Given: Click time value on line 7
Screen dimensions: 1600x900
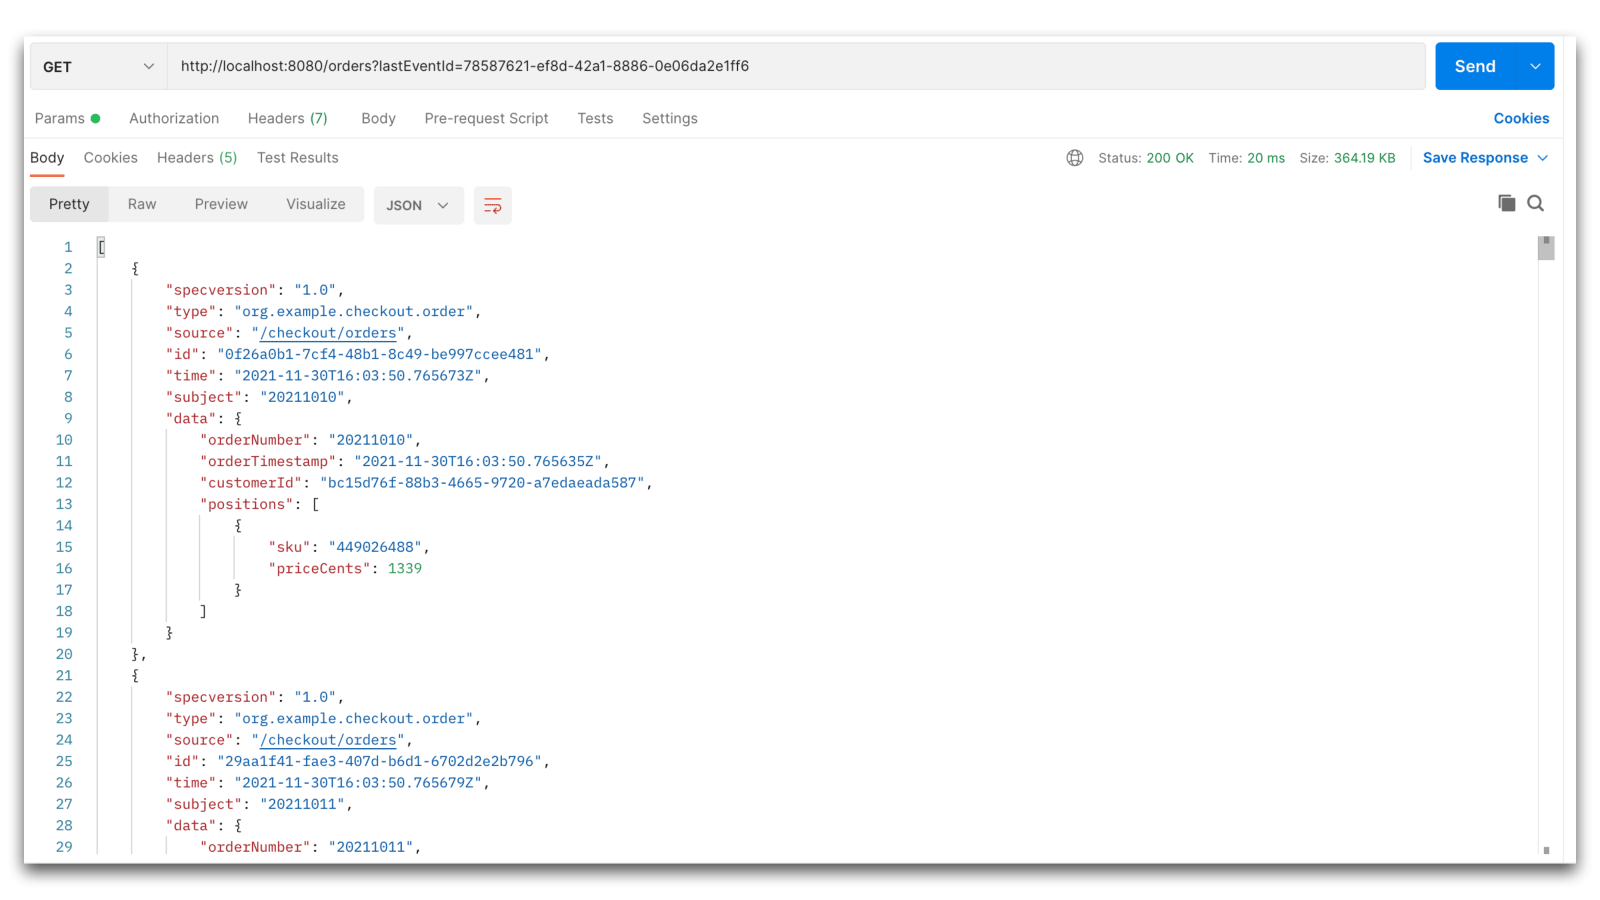Looking at the screenshot, I should pyautogui.click(x=358, y=376).
